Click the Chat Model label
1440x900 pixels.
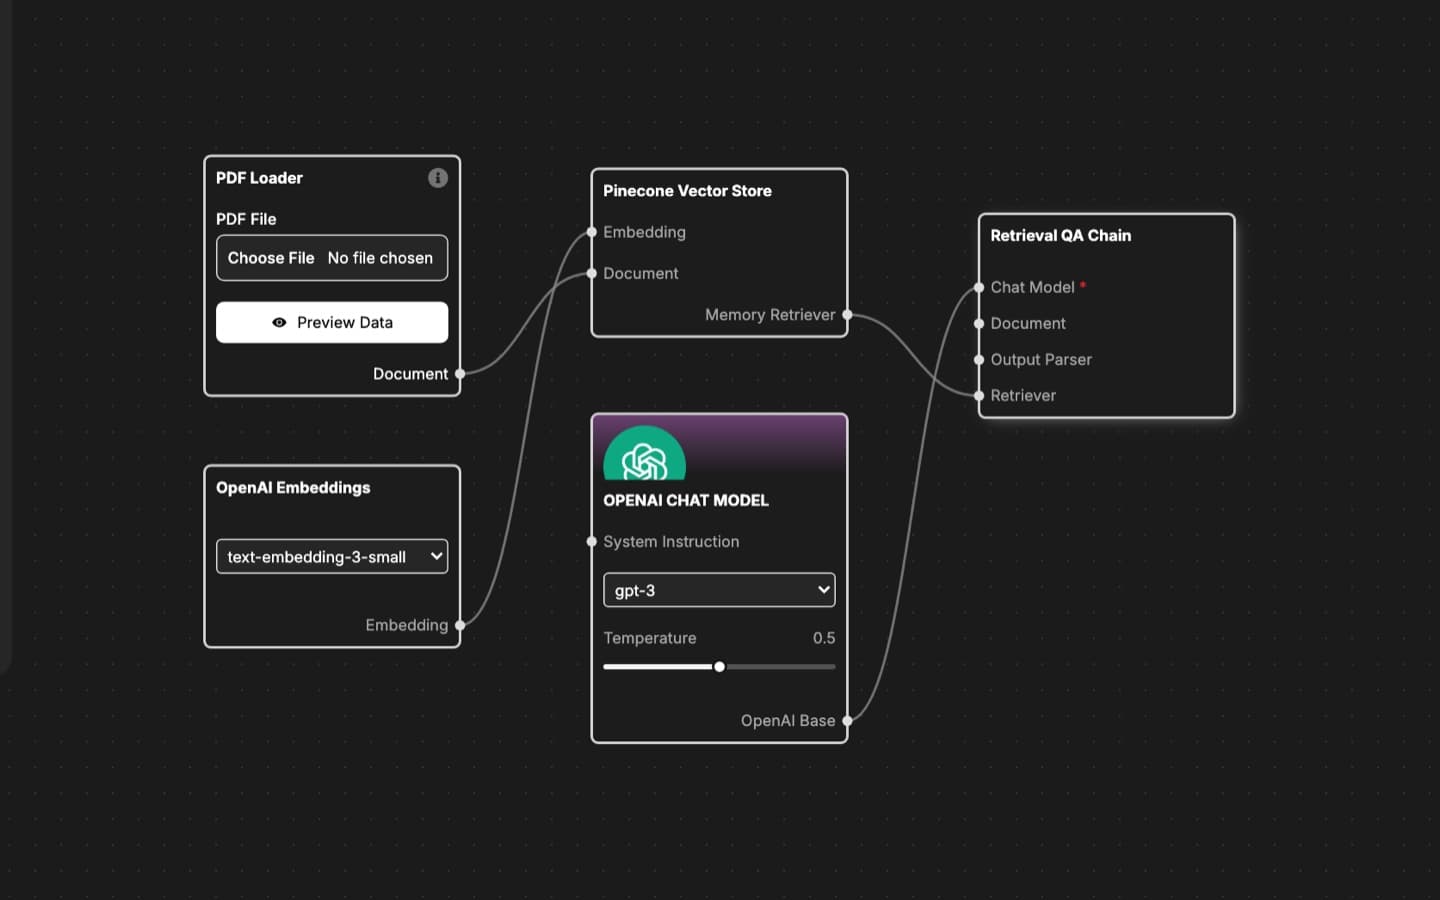coord(1032,287)
